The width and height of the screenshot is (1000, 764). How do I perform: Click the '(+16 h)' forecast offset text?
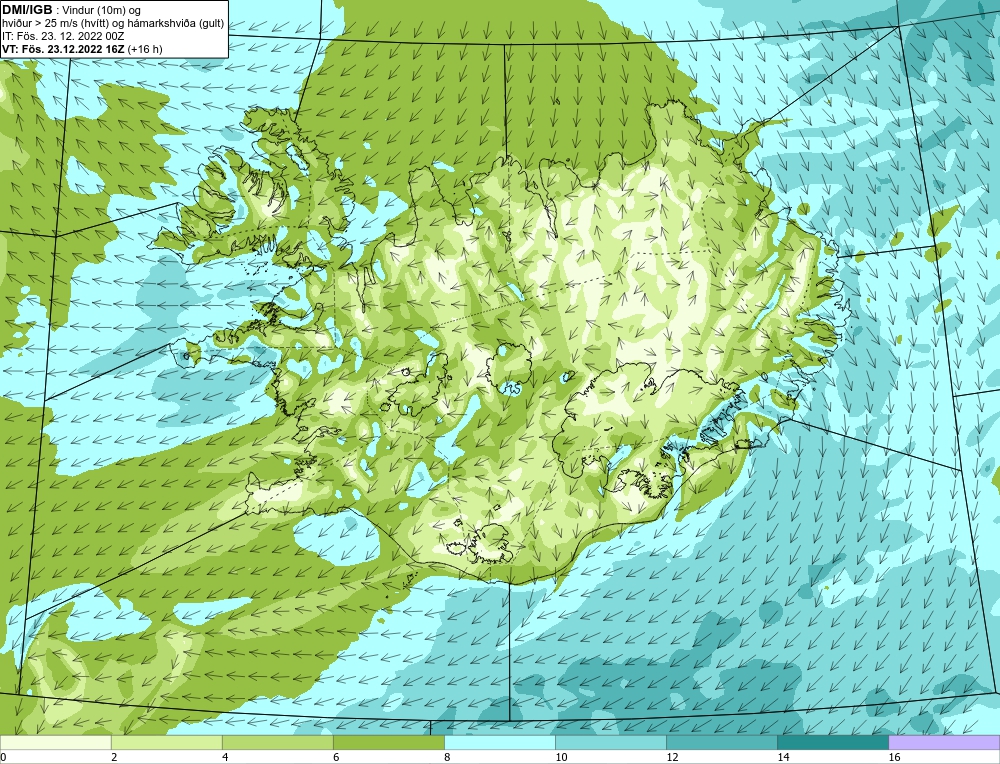(x=145, y=48)
